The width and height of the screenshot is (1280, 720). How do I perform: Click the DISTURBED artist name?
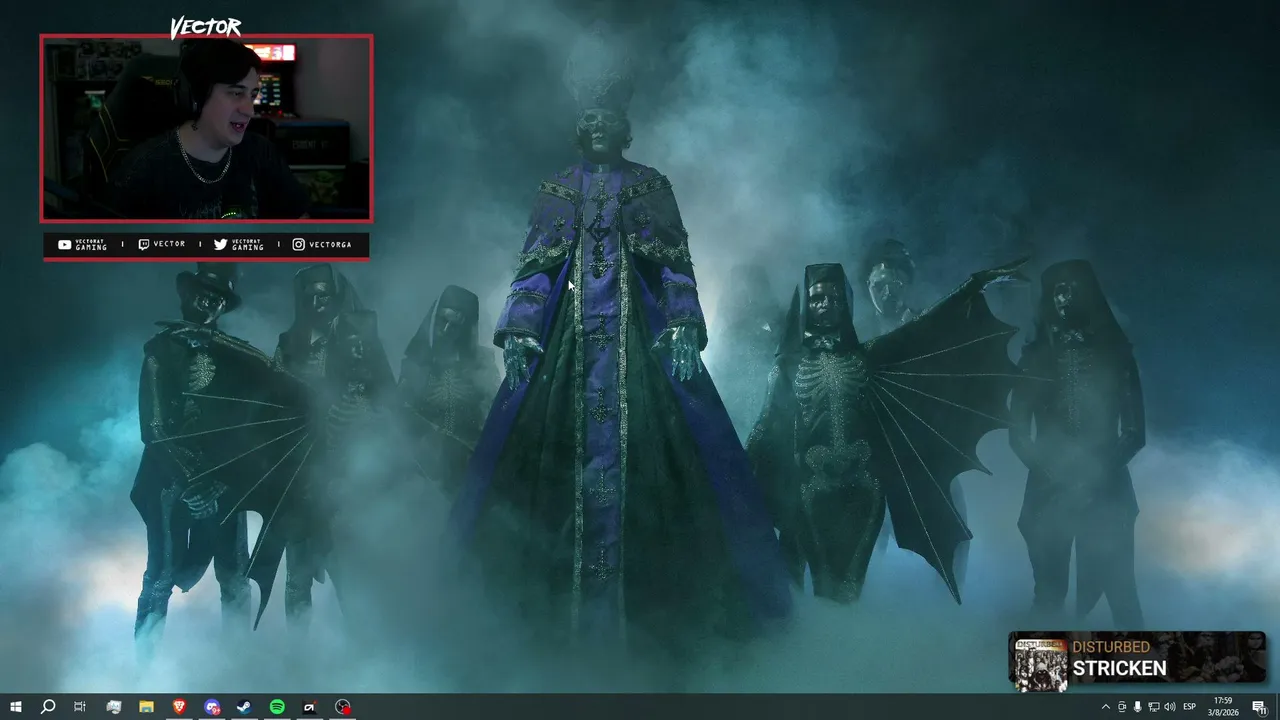(1111, 647)
